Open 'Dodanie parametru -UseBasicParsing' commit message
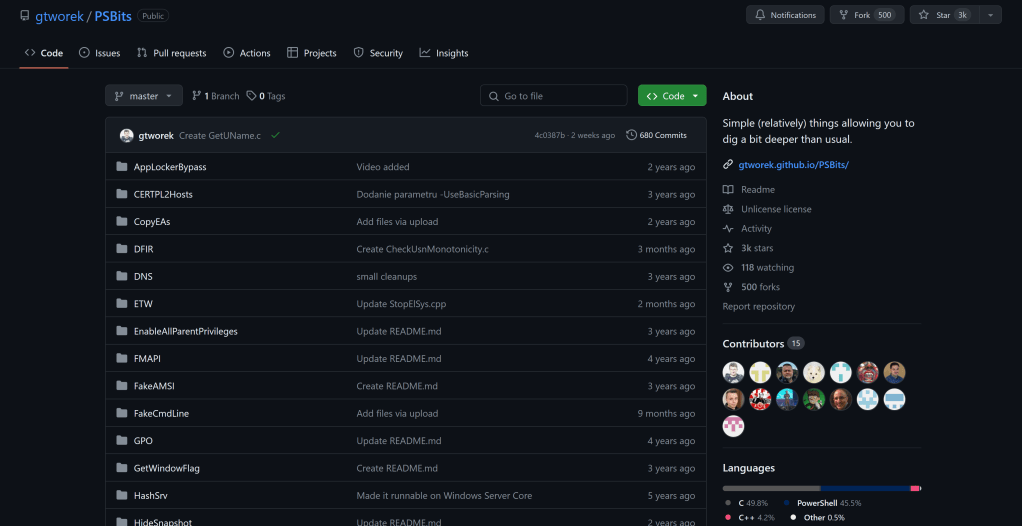Image resolution: width=1022 pixels, height=526 pixels. point(433,194)
